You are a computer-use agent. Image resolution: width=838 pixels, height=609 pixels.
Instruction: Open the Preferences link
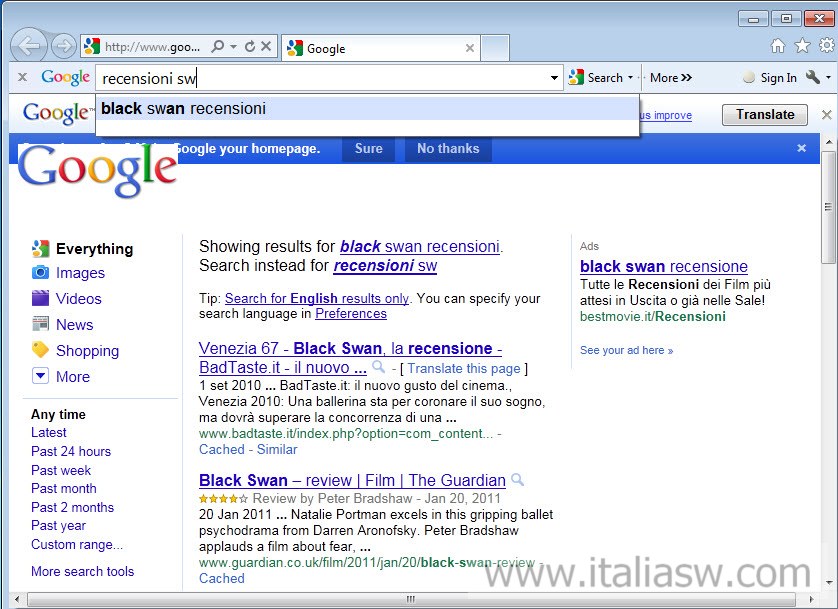tap(351, 314)
